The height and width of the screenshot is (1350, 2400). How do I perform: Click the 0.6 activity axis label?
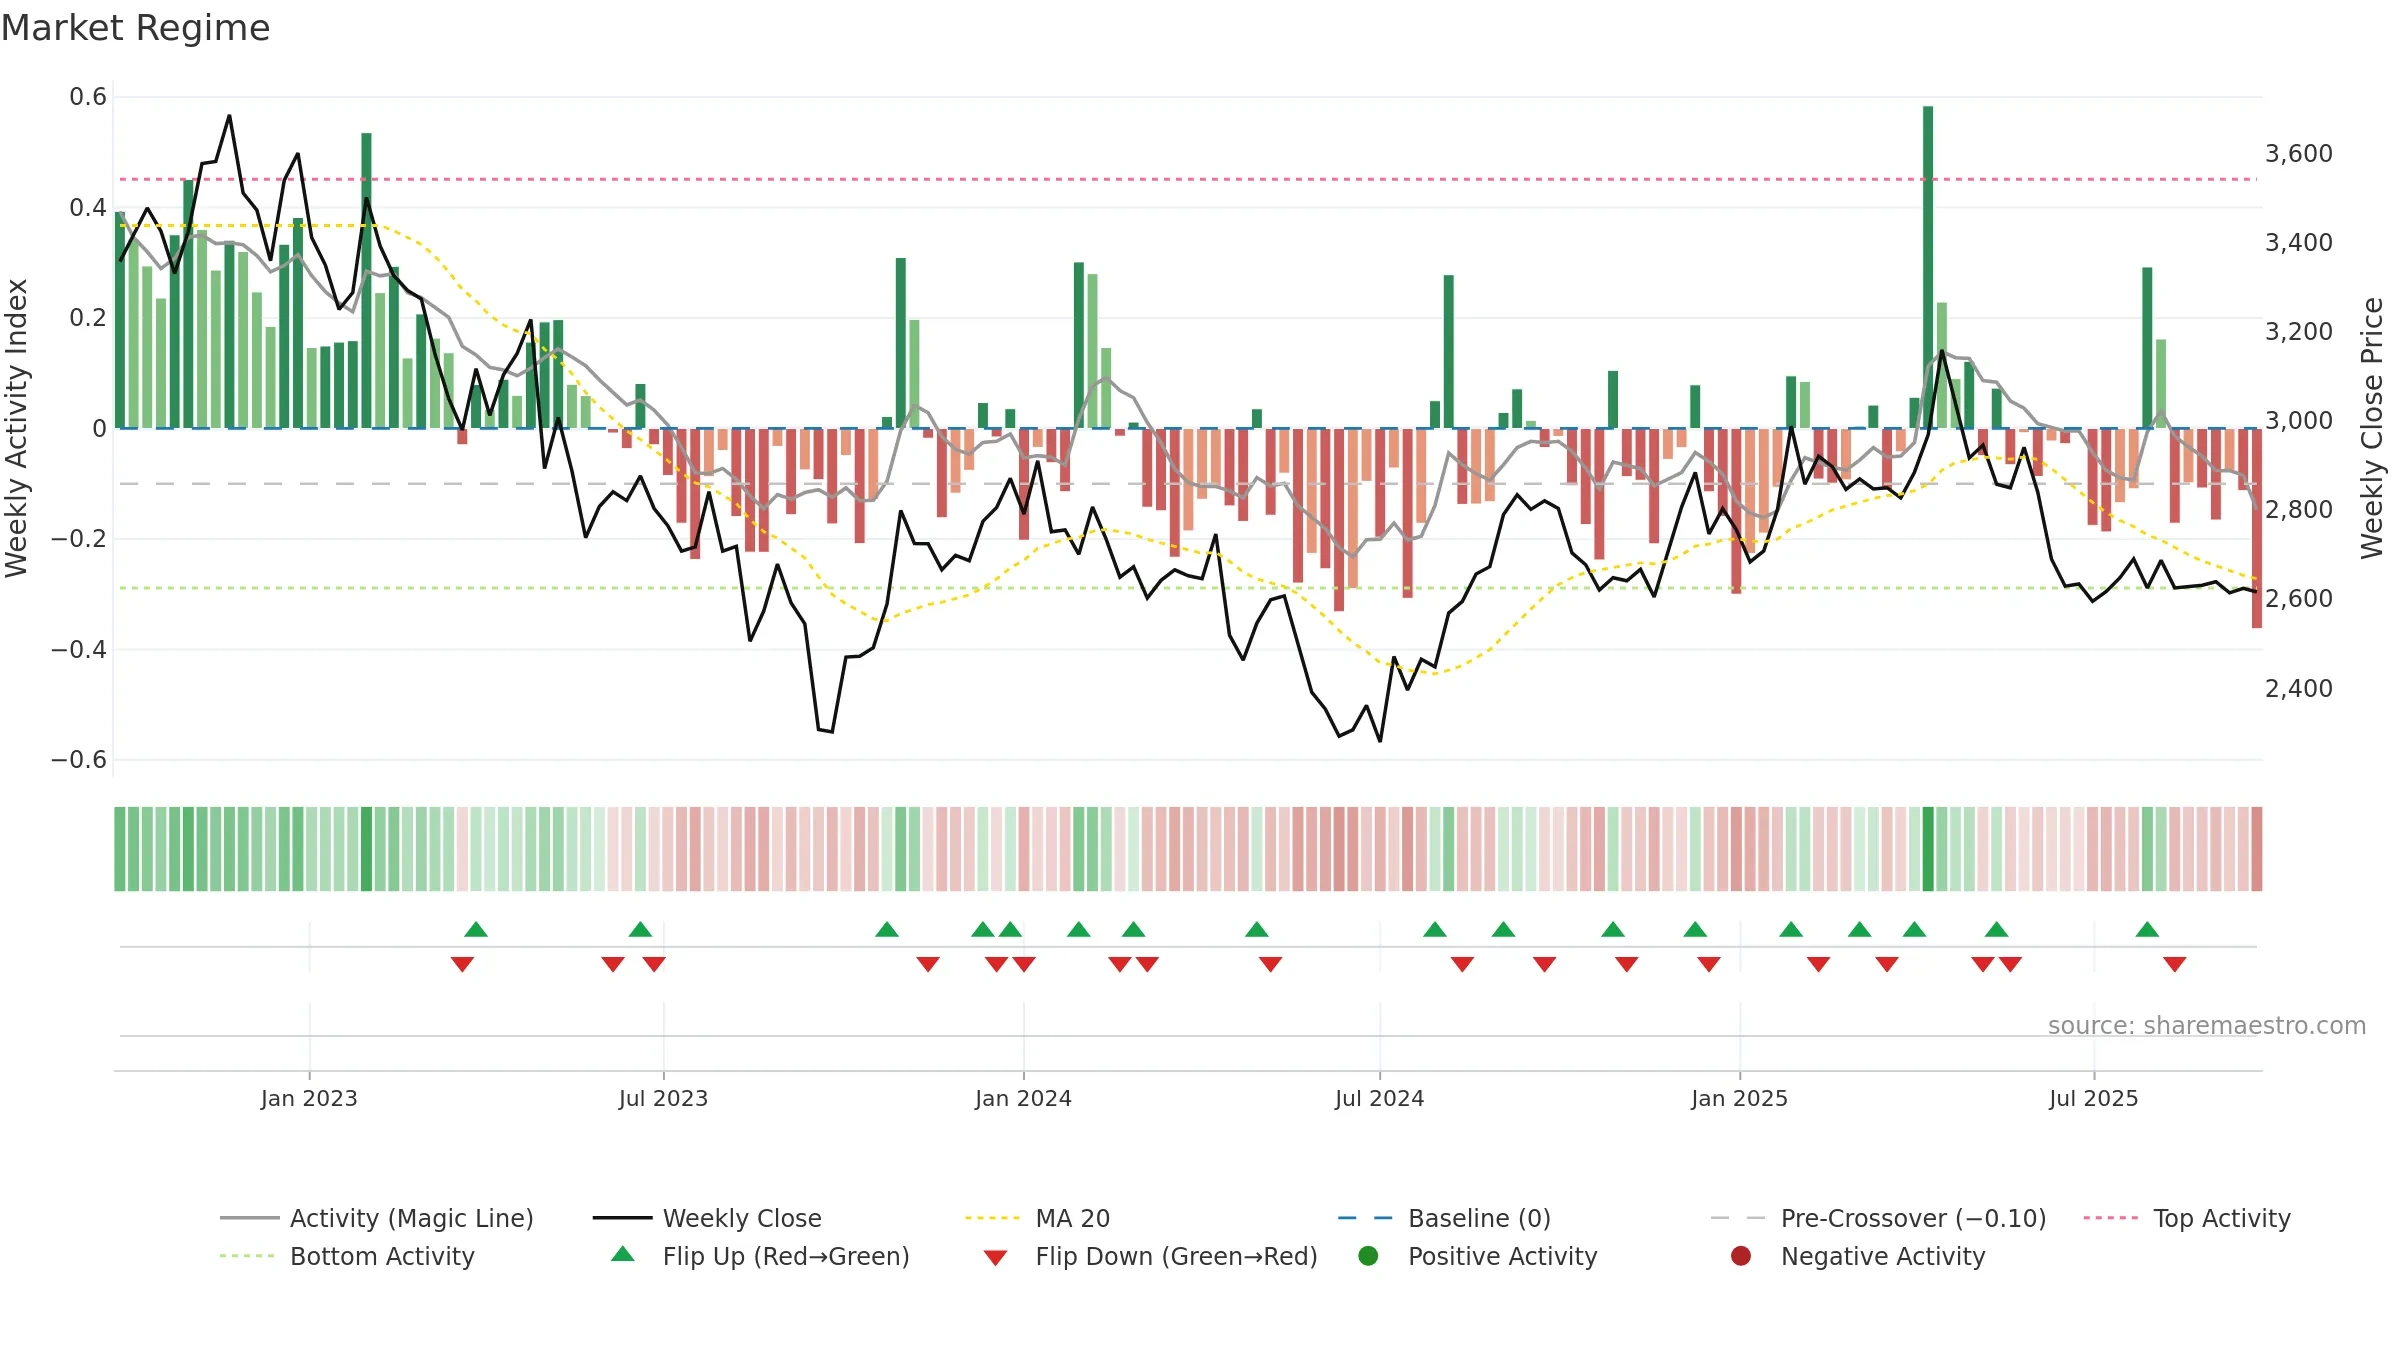tap(88, 97)
